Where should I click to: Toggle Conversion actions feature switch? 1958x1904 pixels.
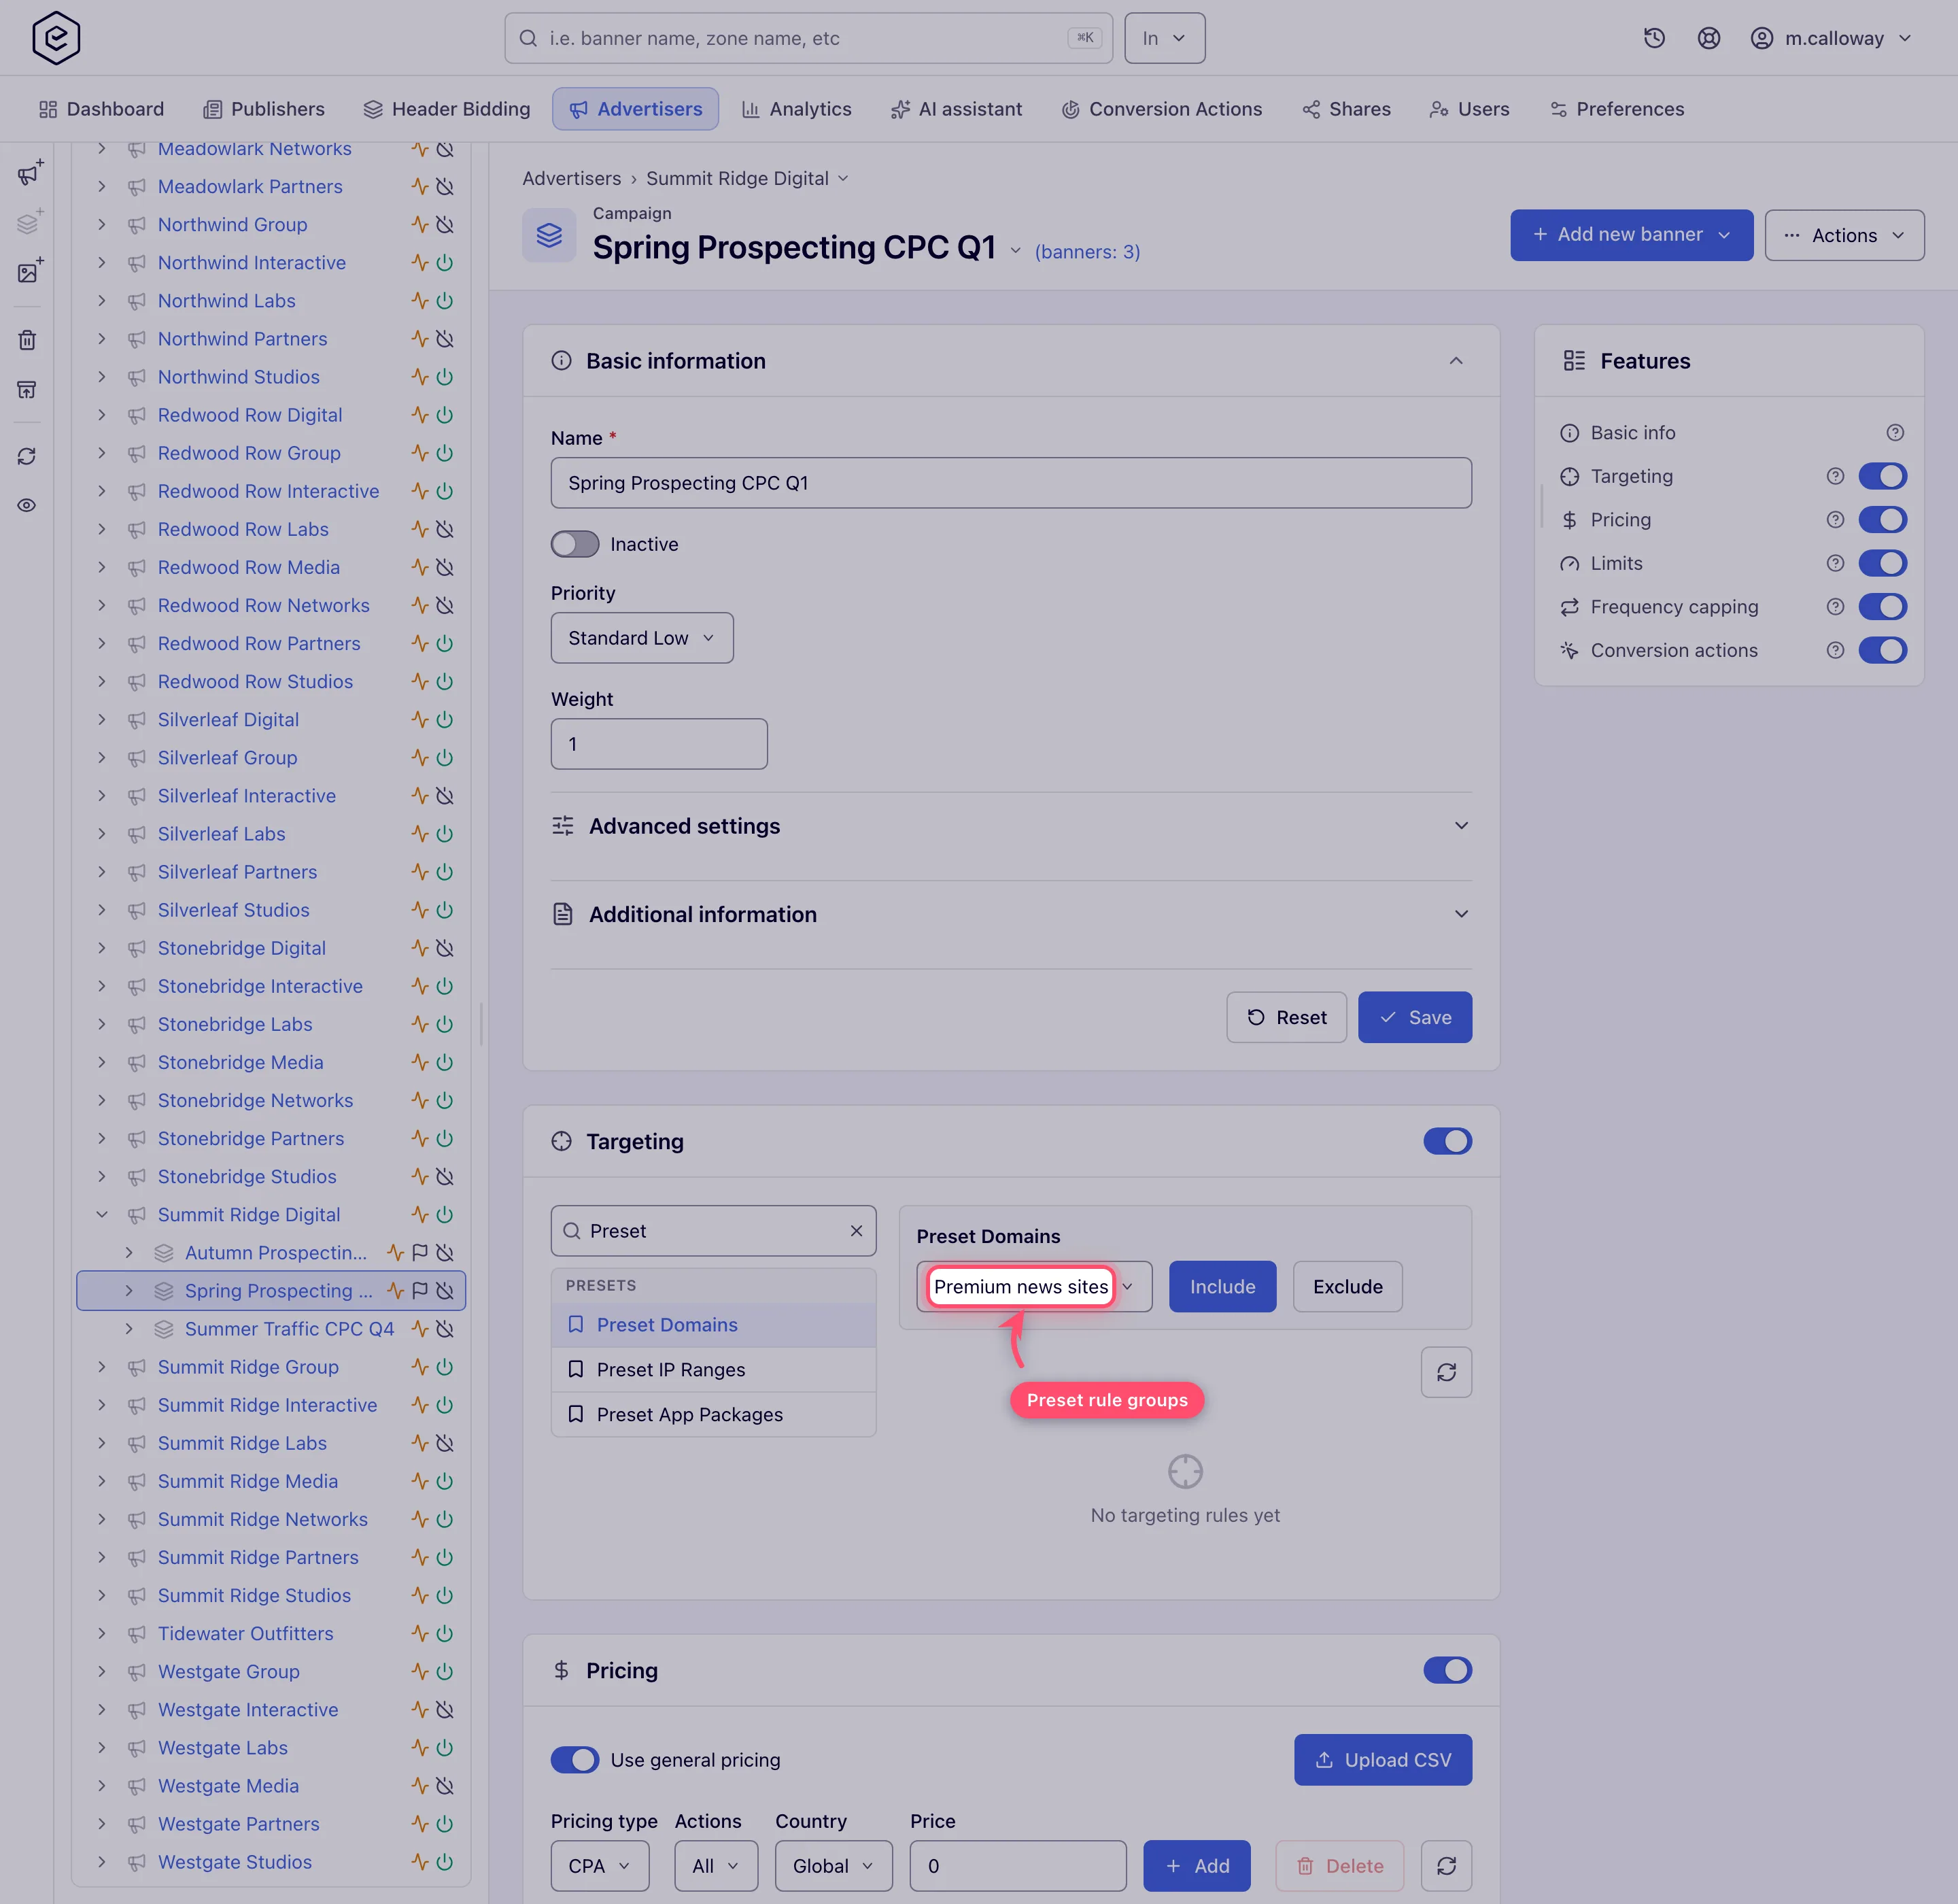pos(1882,650)
